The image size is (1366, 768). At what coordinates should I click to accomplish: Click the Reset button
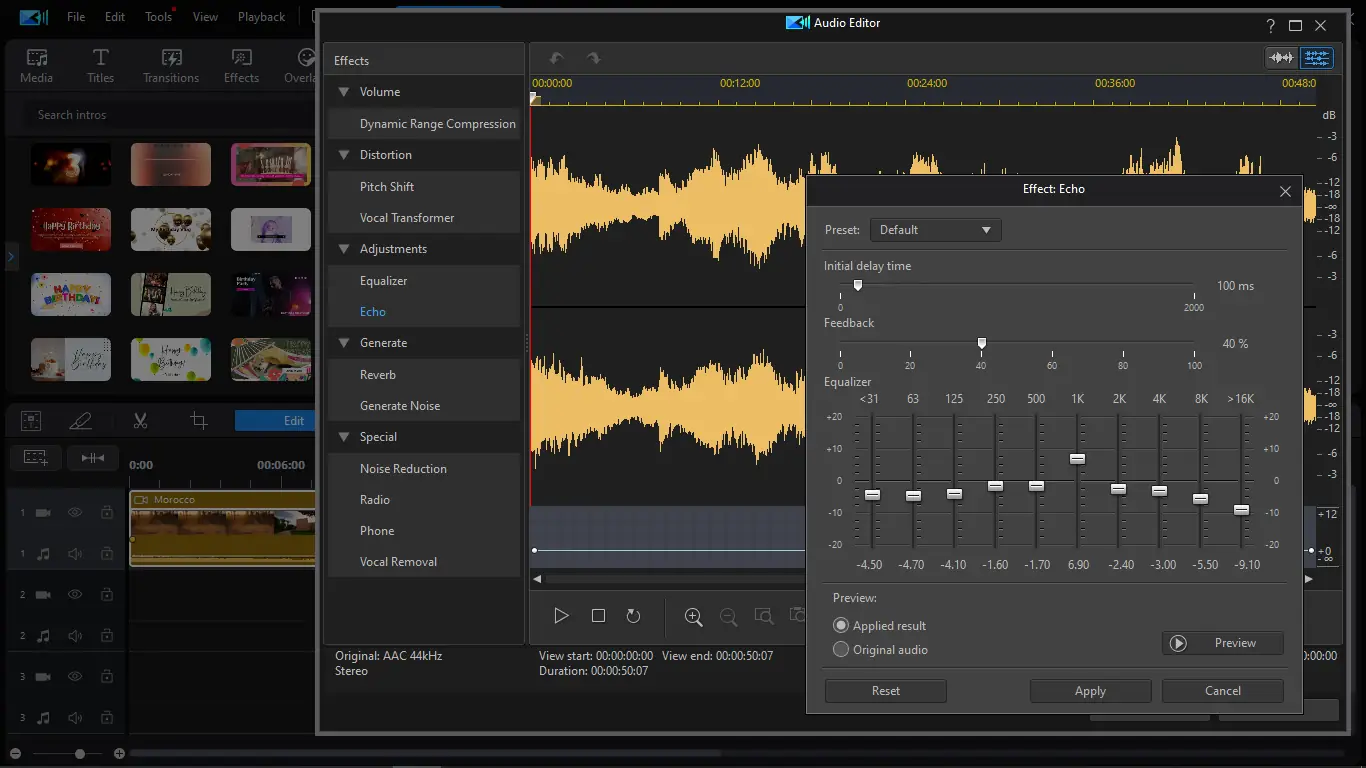pos(885,691)
